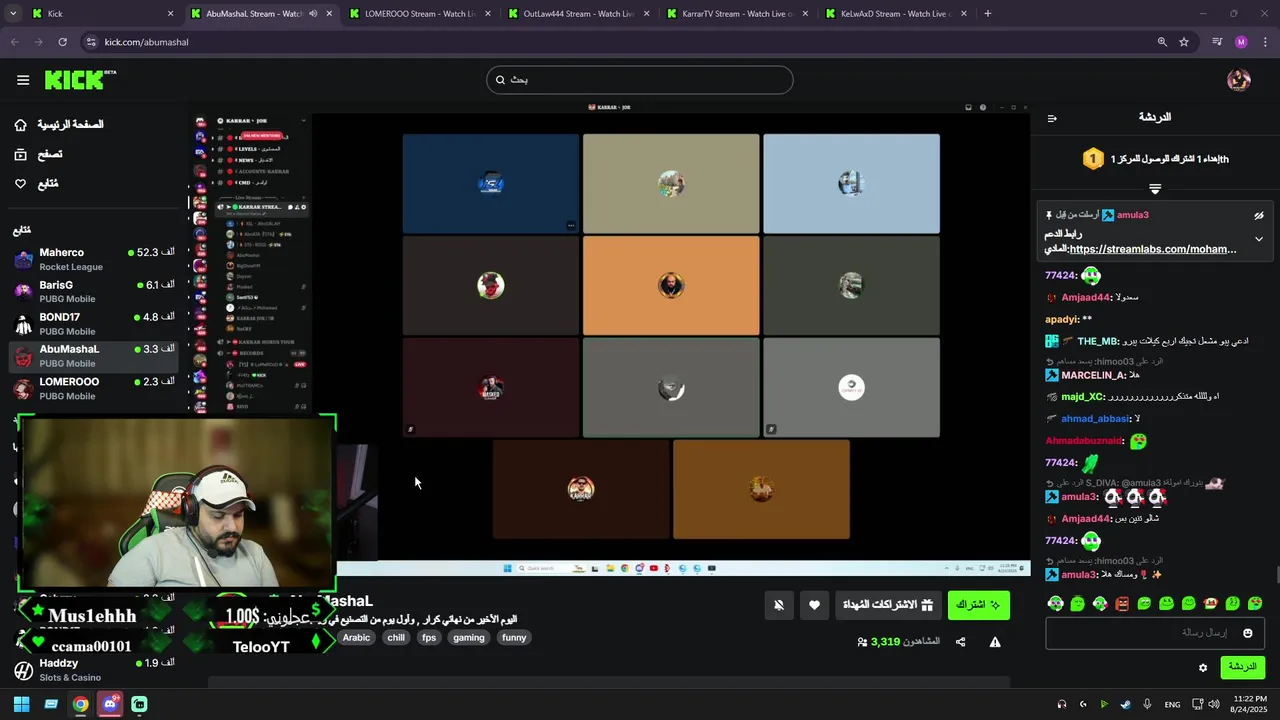The image size is (1280, 720).
Task: Toggle follow with the heart button
Action: (x=814, y=605)
